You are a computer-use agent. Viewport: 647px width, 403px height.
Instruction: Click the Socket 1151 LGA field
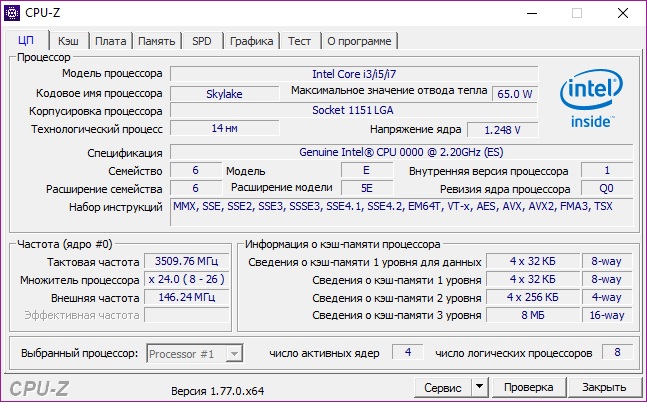(353, 110)
